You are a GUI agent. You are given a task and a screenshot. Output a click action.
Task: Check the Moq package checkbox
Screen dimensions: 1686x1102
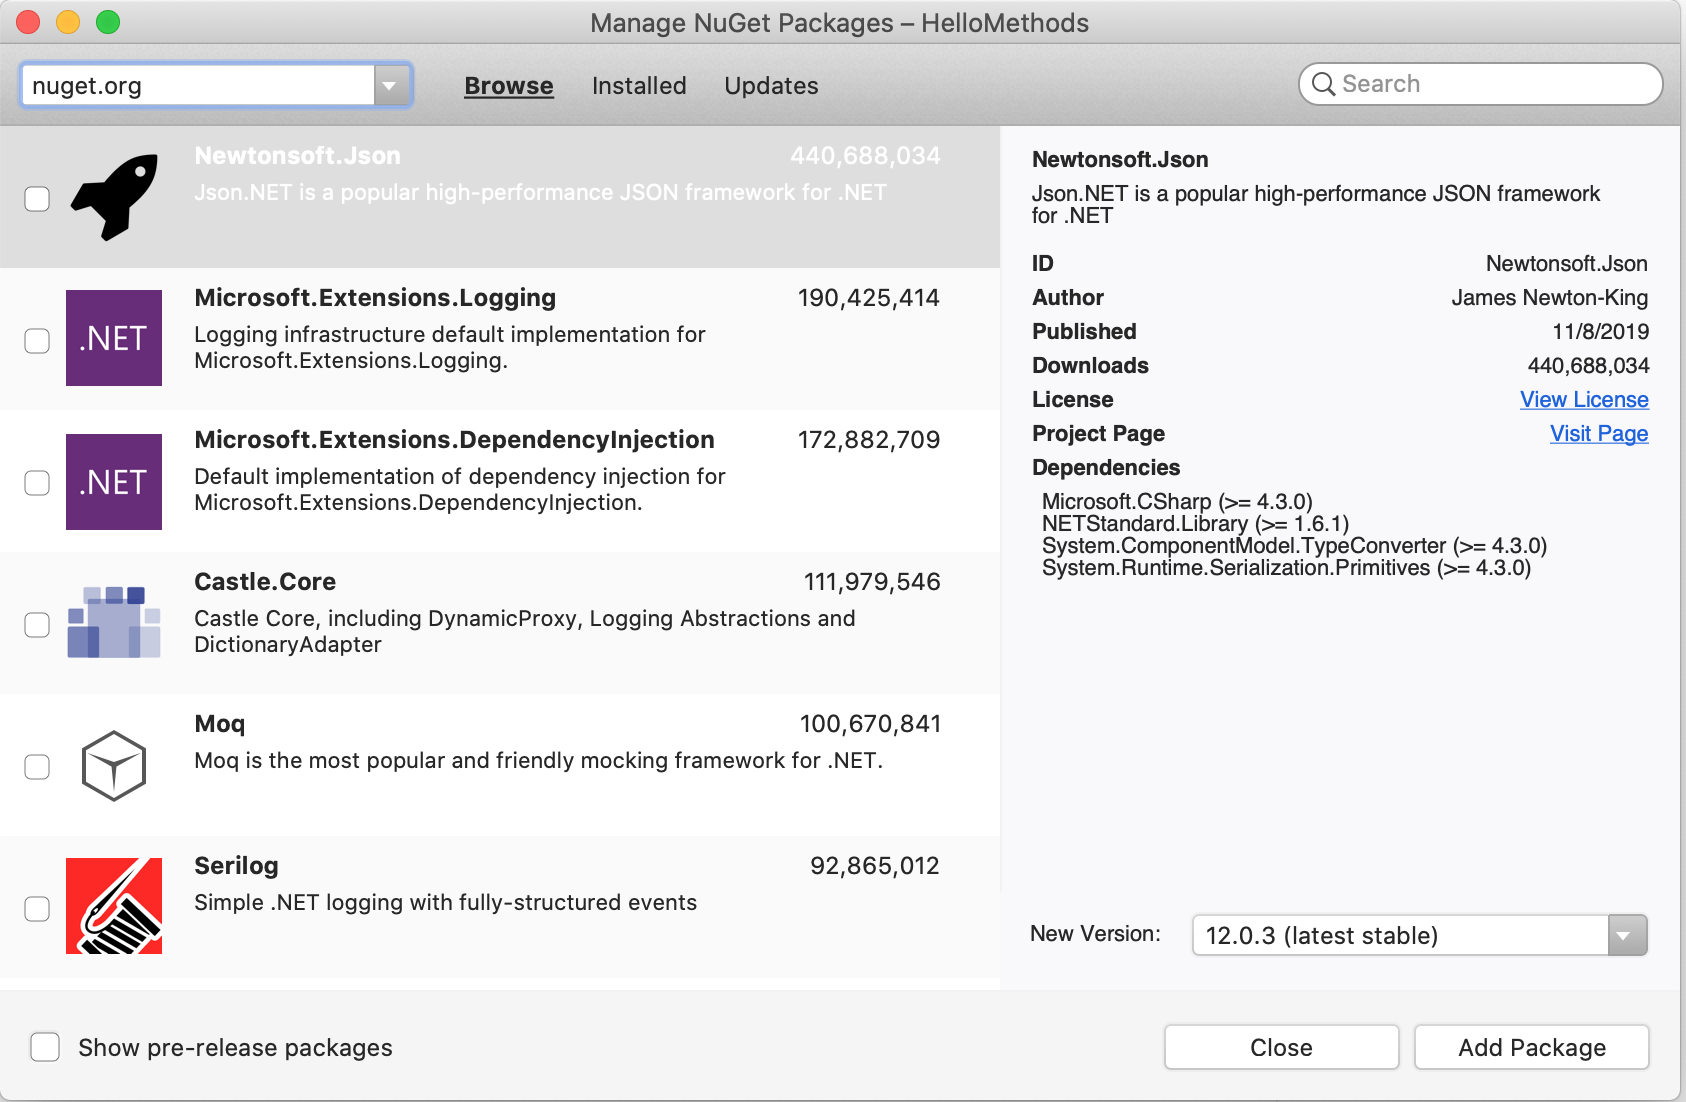[37, 767]
